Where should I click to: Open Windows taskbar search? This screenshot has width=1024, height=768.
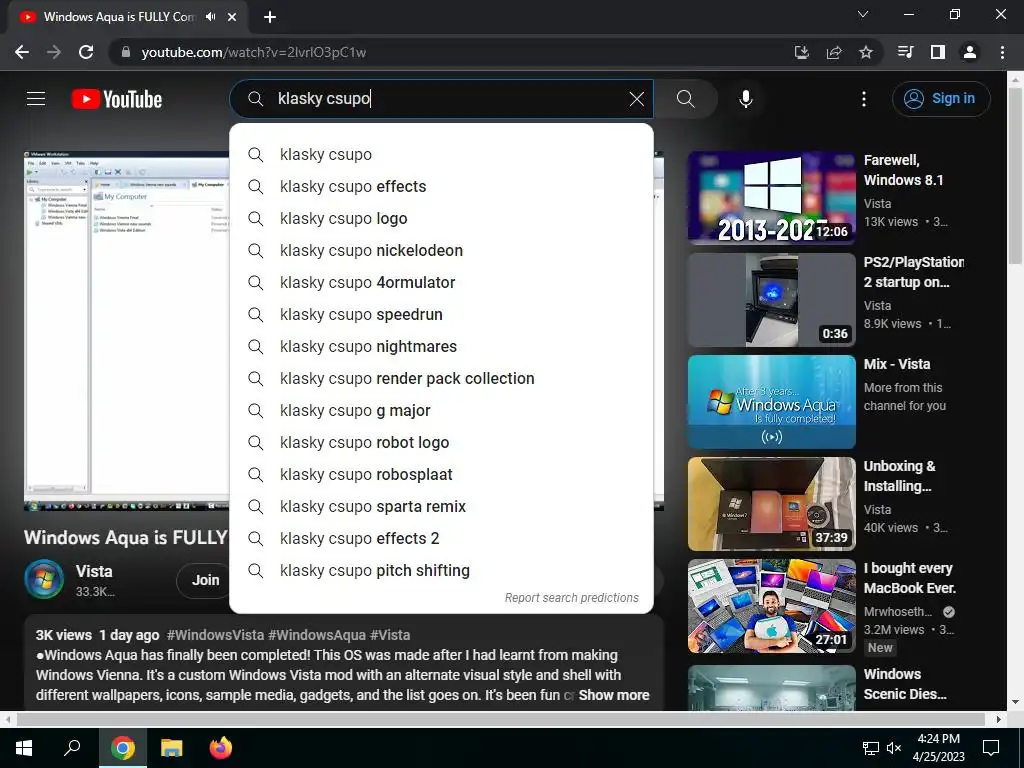(x=72, y=748)
